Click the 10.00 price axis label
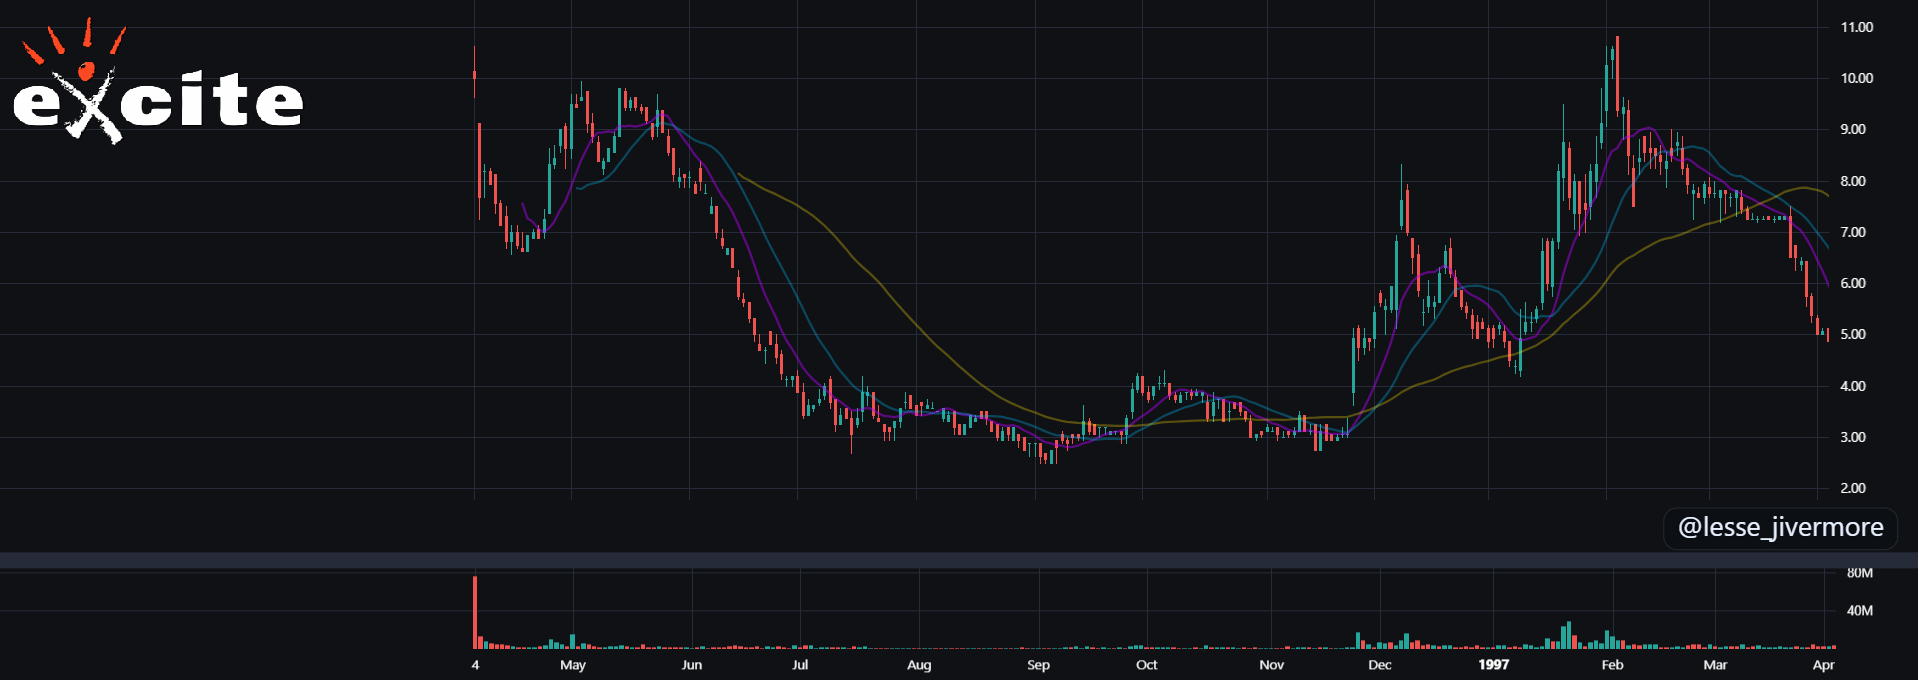 pos(1857,78)
